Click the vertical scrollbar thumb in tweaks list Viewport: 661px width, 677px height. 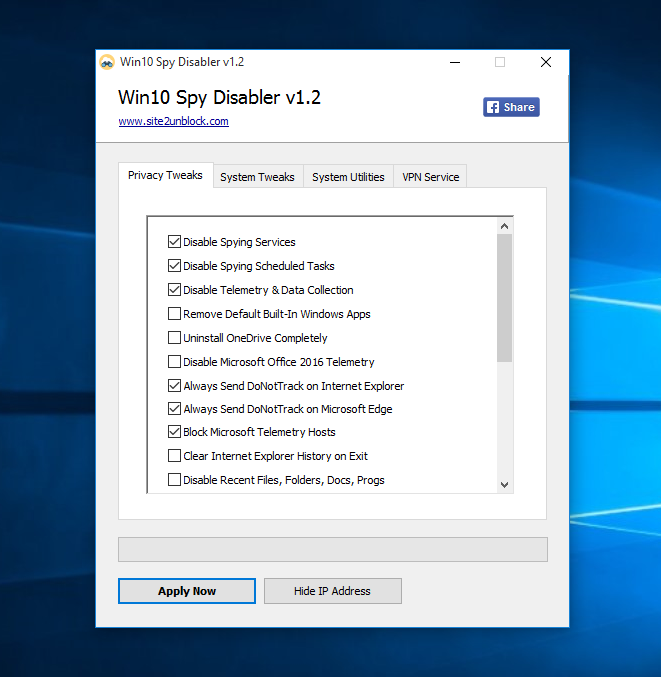click(504, 298)
